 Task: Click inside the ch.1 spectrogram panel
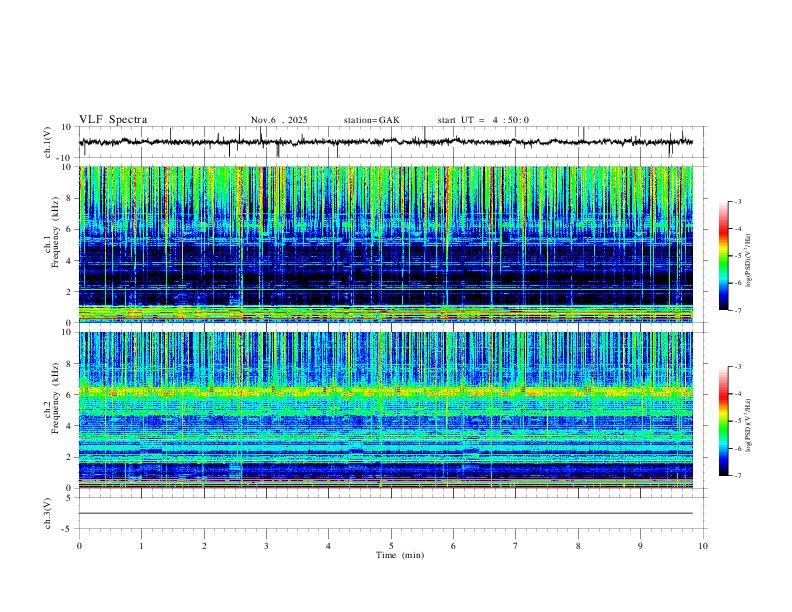[385, 244]
